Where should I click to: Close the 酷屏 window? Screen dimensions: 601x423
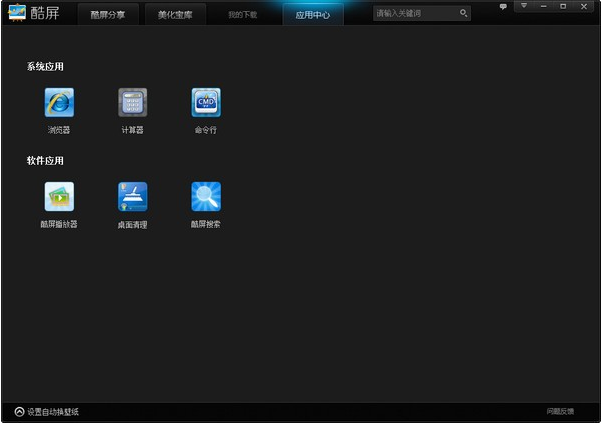click(584, 7)
